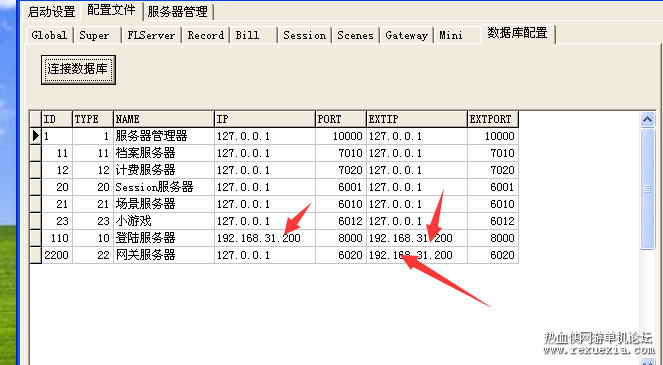This screenshot has height=365, width=663.
Task: Click ID cell 2200 in grid
Action: coord(57,255)
